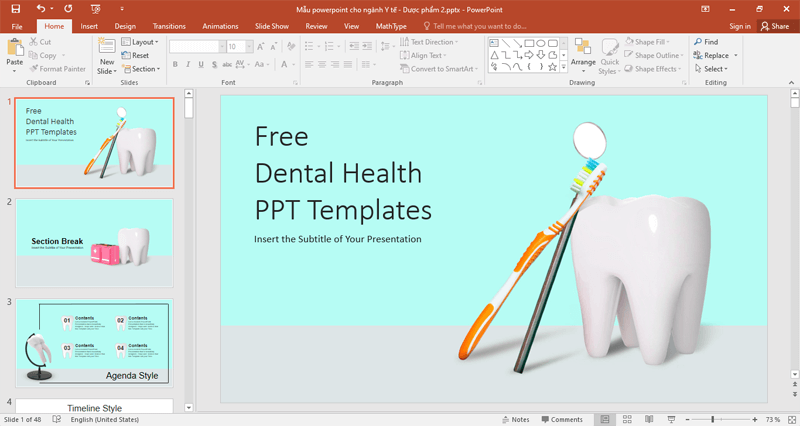Click Tell me what you want box

tap(474, 26)
